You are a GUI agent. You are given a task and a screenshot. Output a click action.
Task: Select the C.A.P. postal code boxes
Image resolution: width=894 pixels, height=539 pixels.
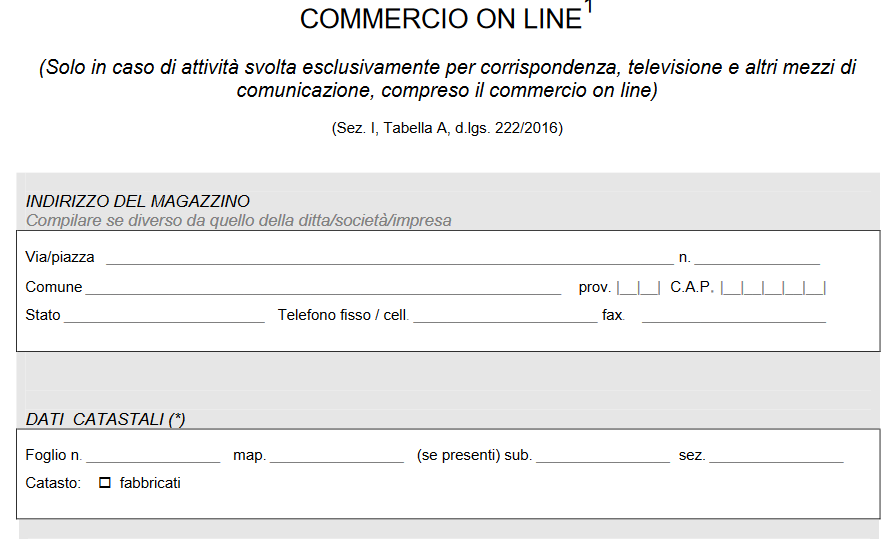pos(773,288)
